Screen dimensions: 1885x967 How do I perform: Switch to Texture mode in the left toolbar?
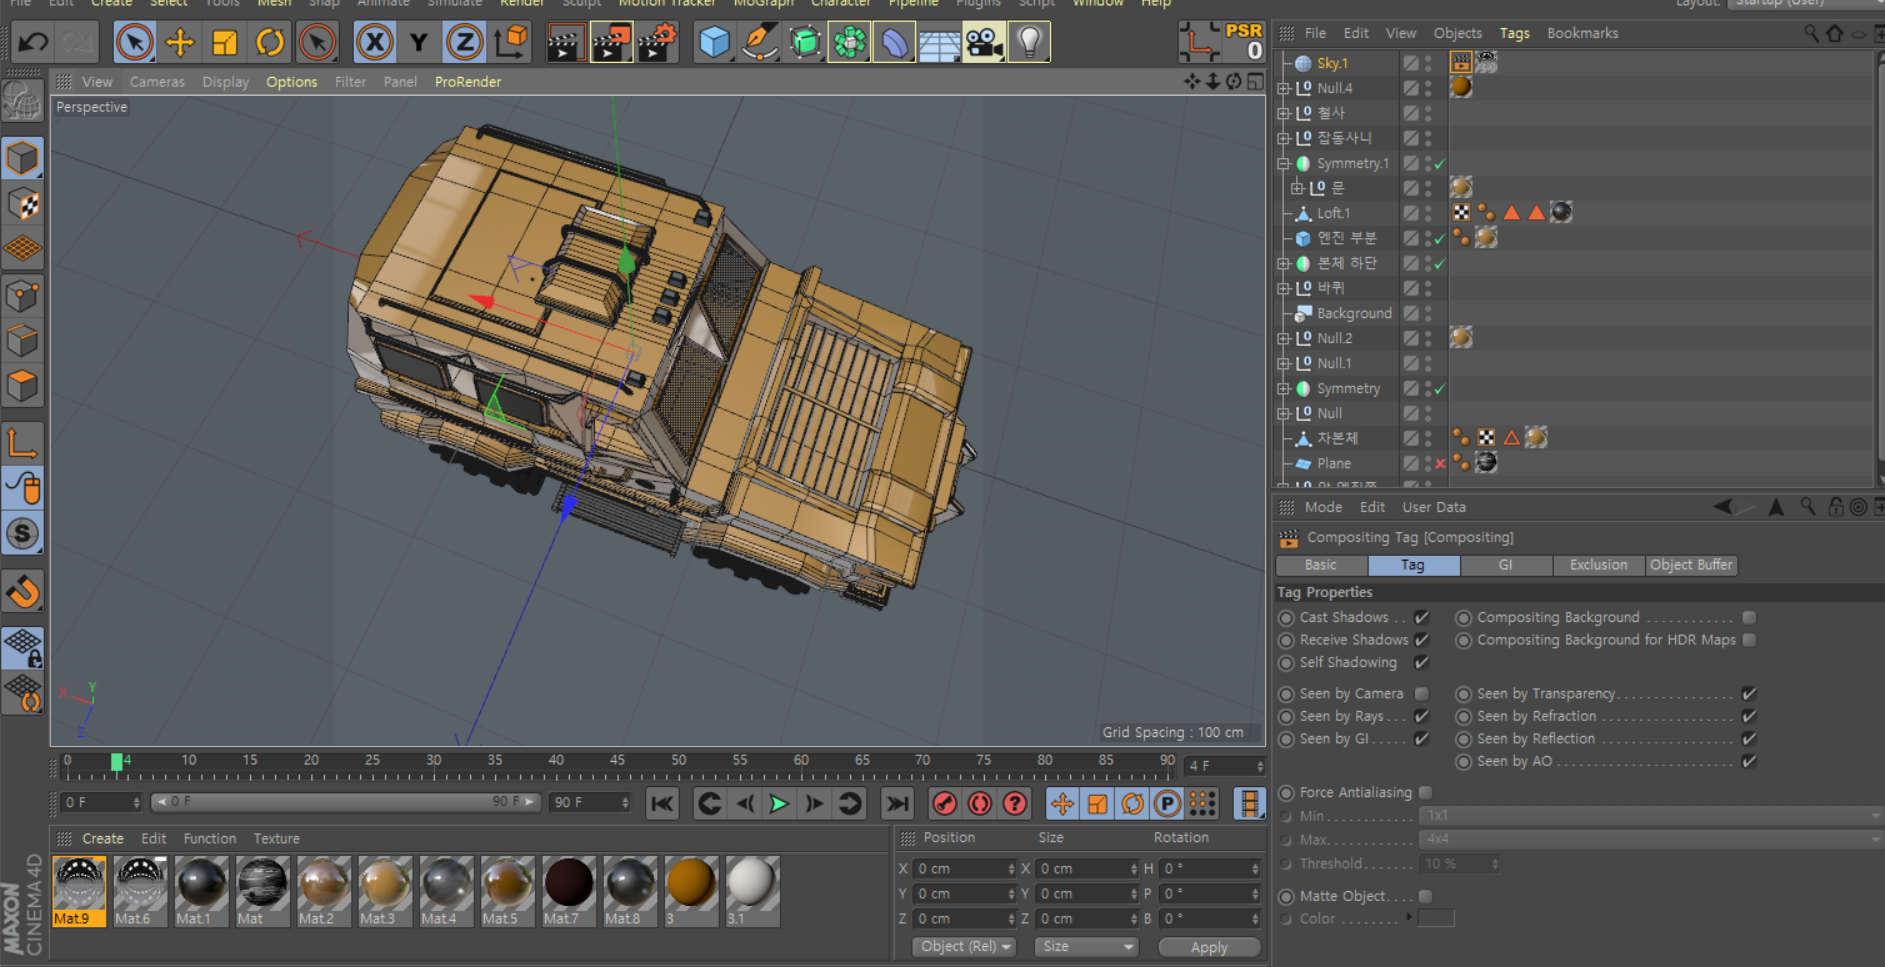point(23,204)
